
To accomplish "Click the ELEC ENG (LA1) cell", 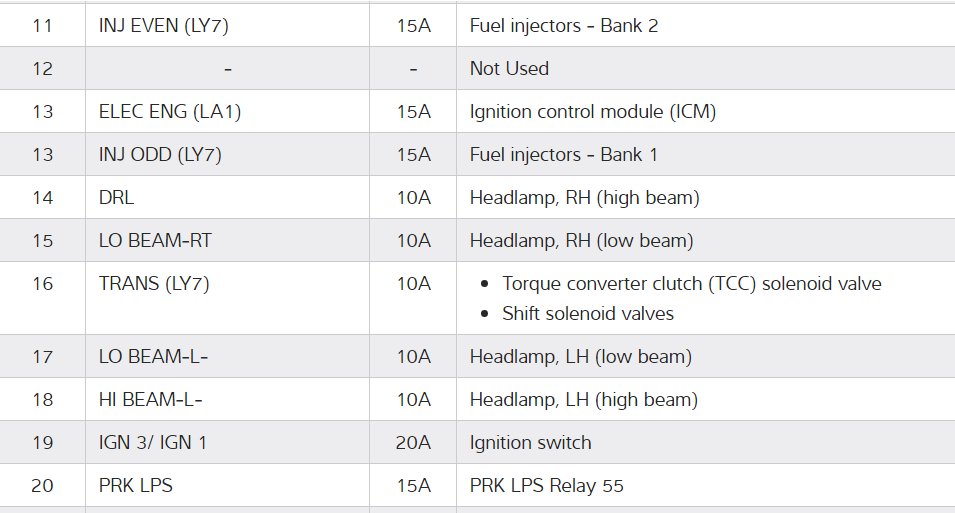I will click(170, 112).
